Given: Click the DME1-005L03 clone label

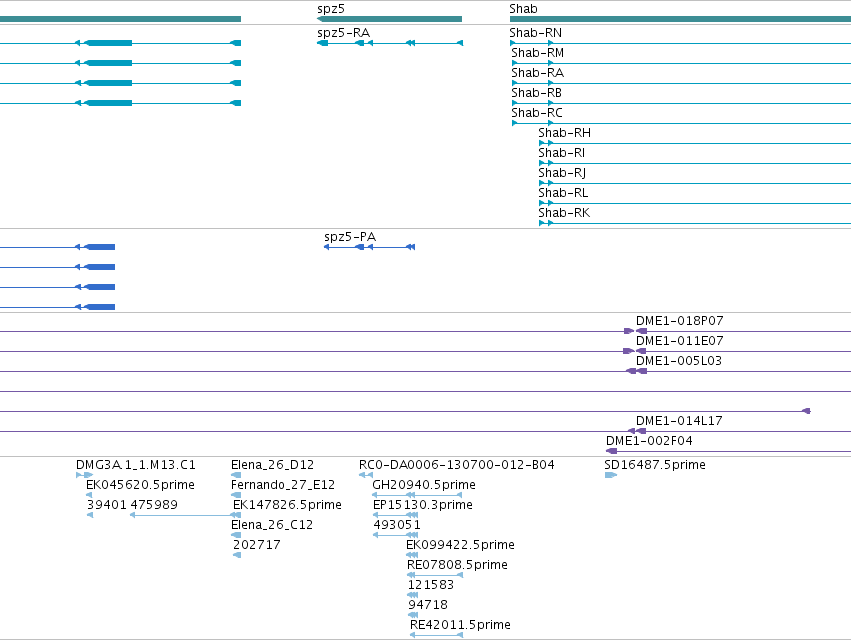Looking at the screenshot, I should tap(679, 361).
